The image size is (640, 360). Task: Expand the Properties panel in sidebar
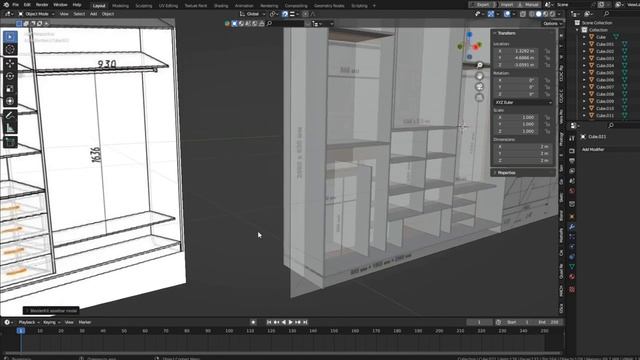495,173
